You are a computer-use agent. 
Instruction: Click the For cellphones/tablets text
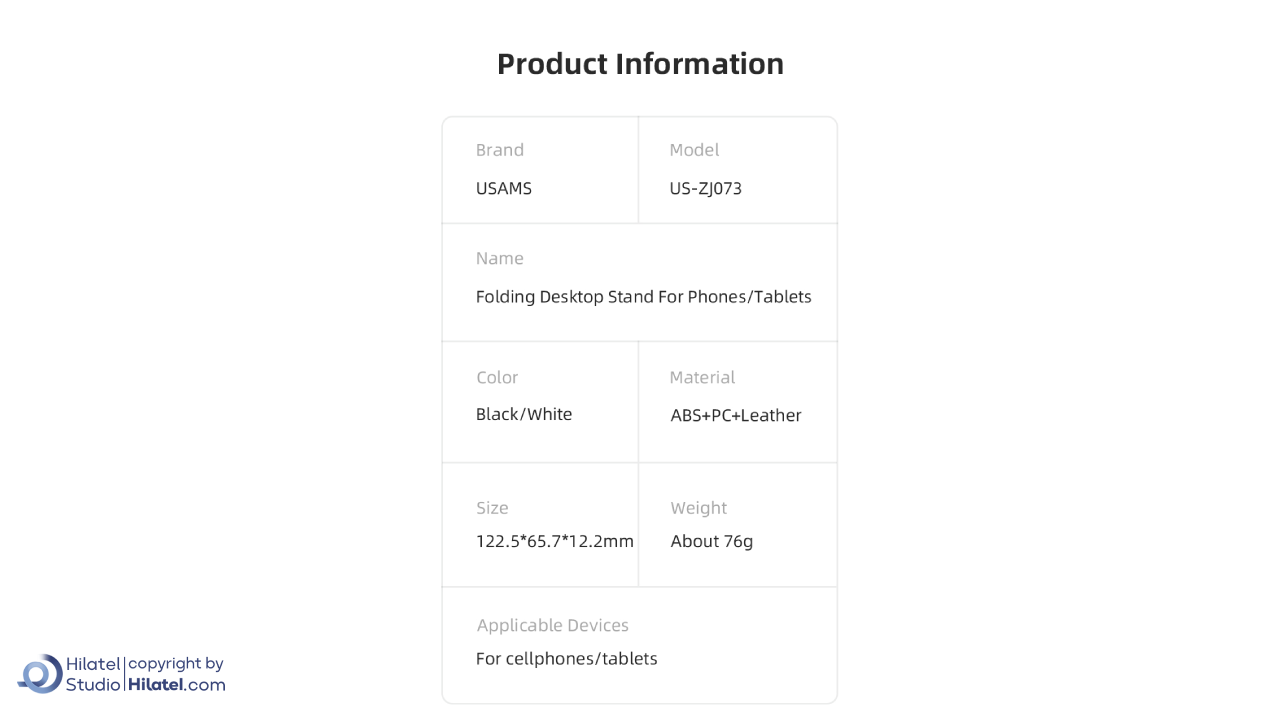click(567, 658)
